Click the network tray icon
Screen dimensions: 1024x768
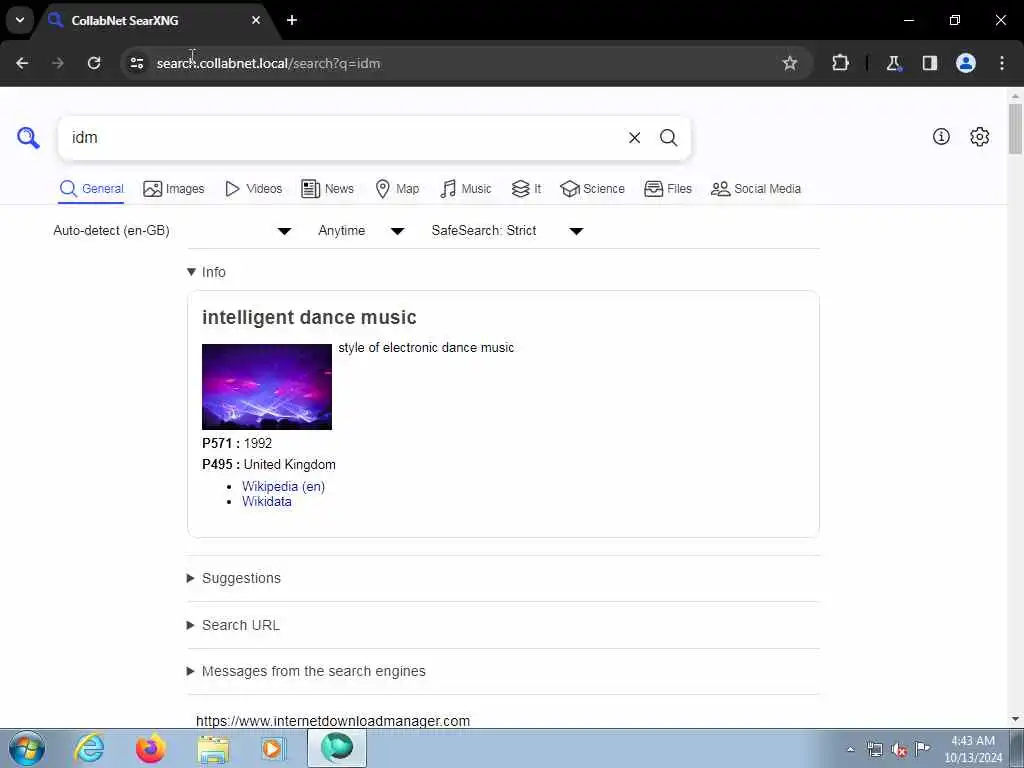pyautogui.click(x=874, y=750)
